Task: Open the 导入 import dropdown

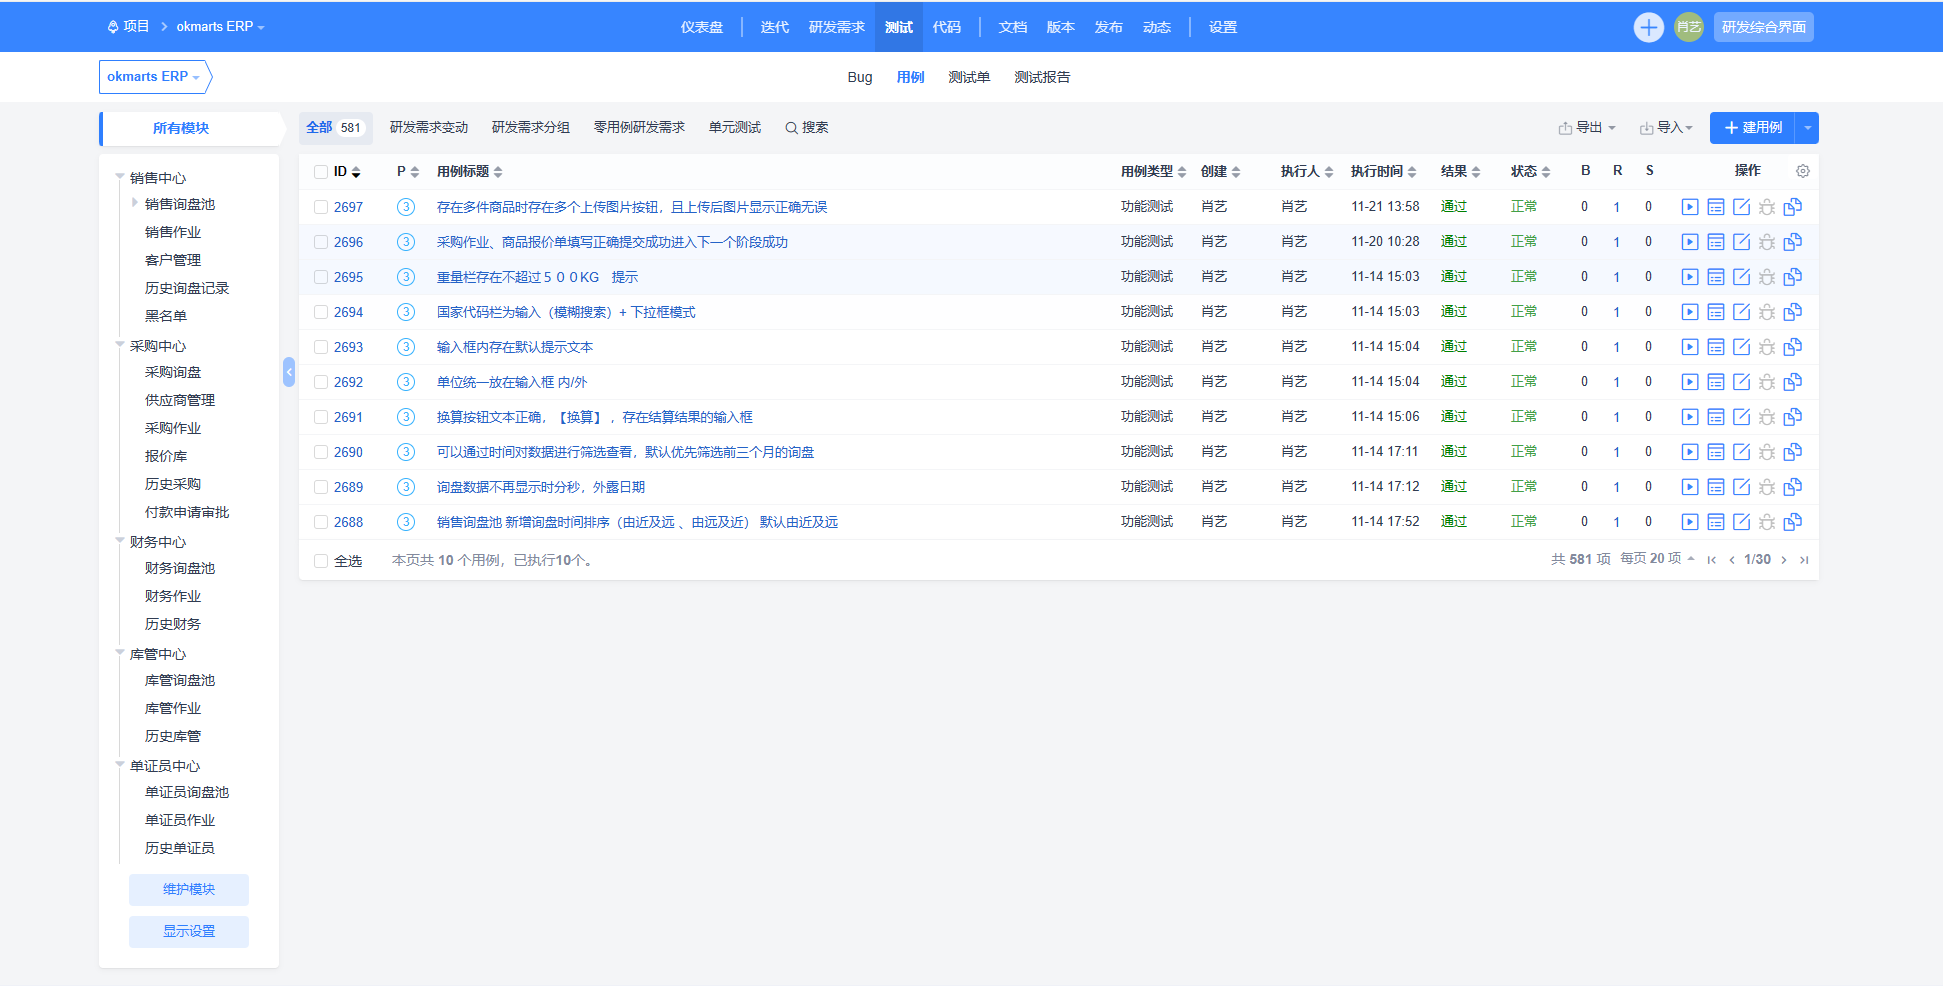Action: pos(1666,128)
